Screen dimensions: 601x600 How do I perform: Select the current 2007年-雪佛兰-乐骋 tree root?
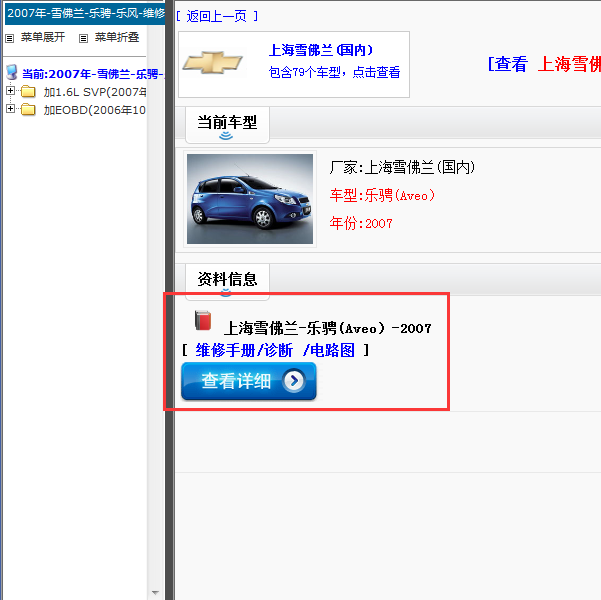click(x=94, y=74)
